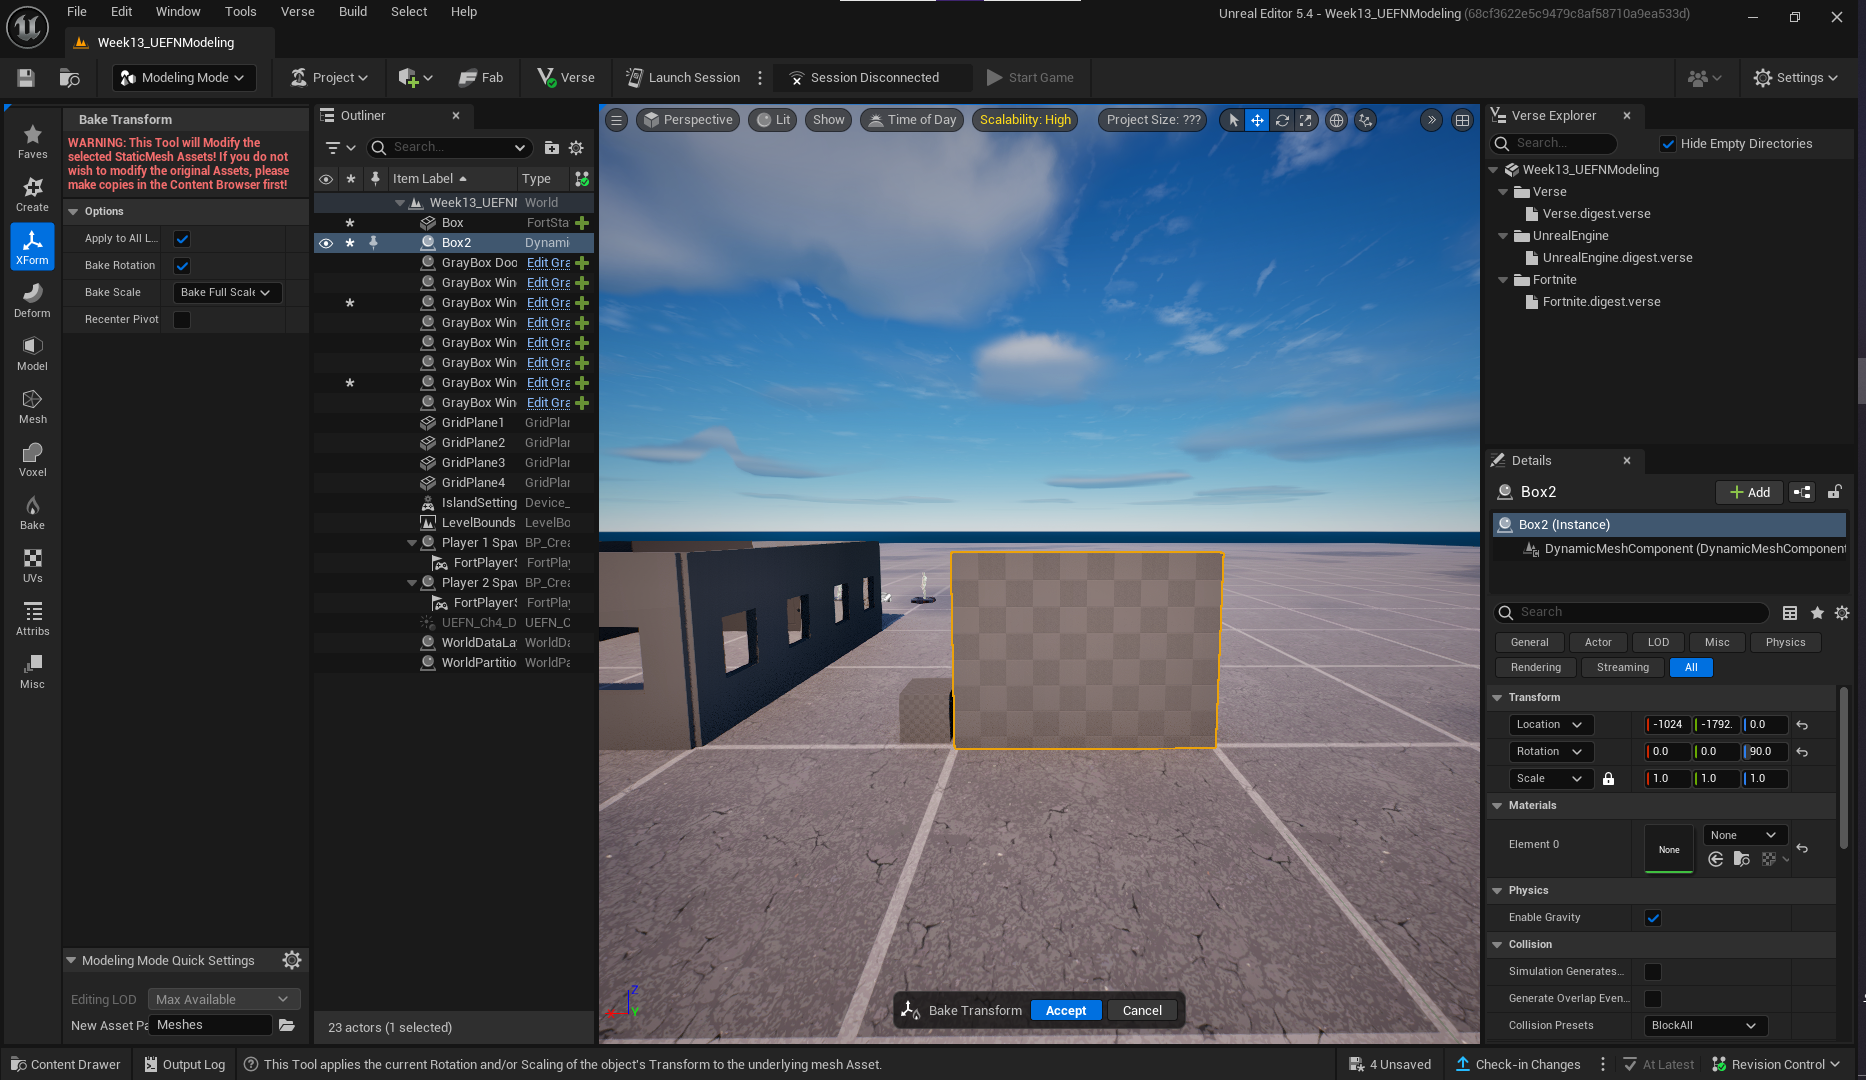
Task: Open the Model tool category
Action: click(x=32, y=353)
